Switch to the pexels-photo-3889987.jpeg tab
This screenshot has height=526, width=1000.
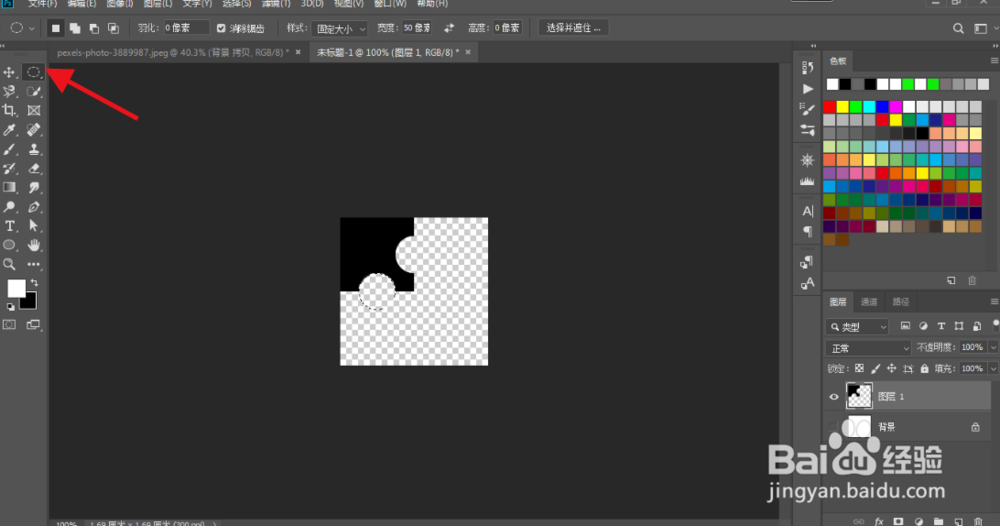pyautogui.click(x=172, y=52)
